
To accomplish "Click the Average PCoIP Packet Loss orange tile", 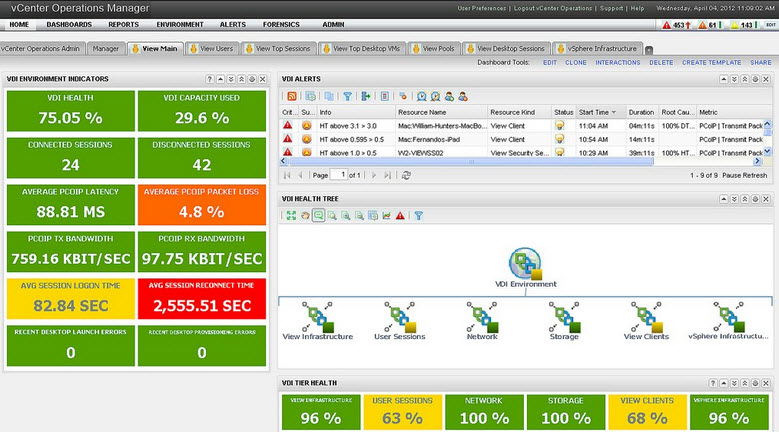I will coord(202,205).
